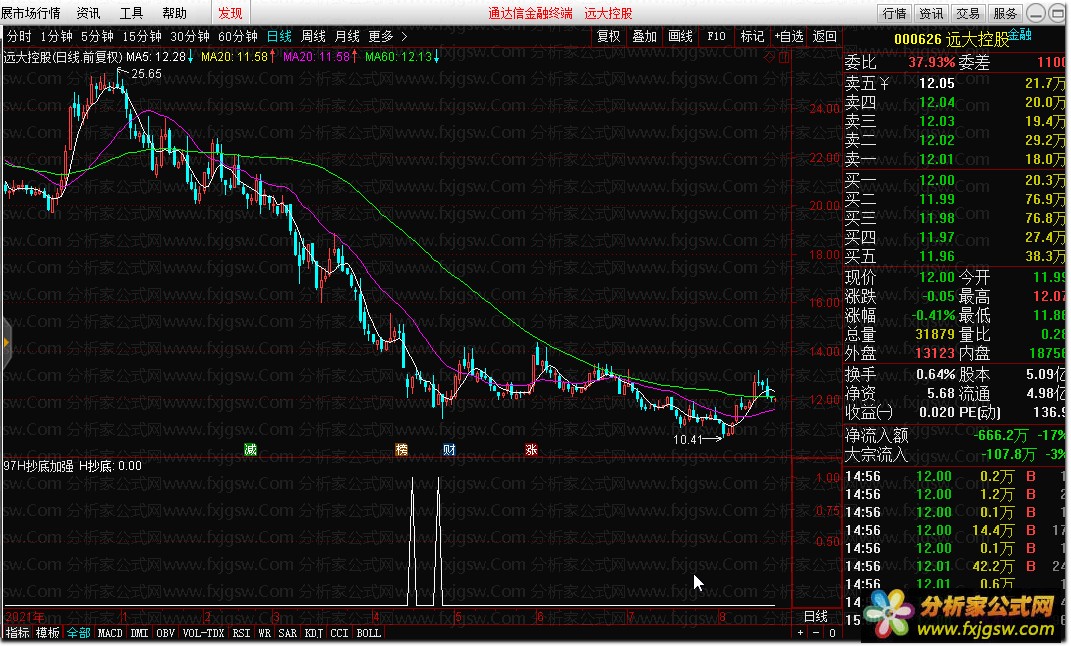This screenshot has width=1071, height=646.
Task: Zoom out chart with minus button
Action: [816, 633]
